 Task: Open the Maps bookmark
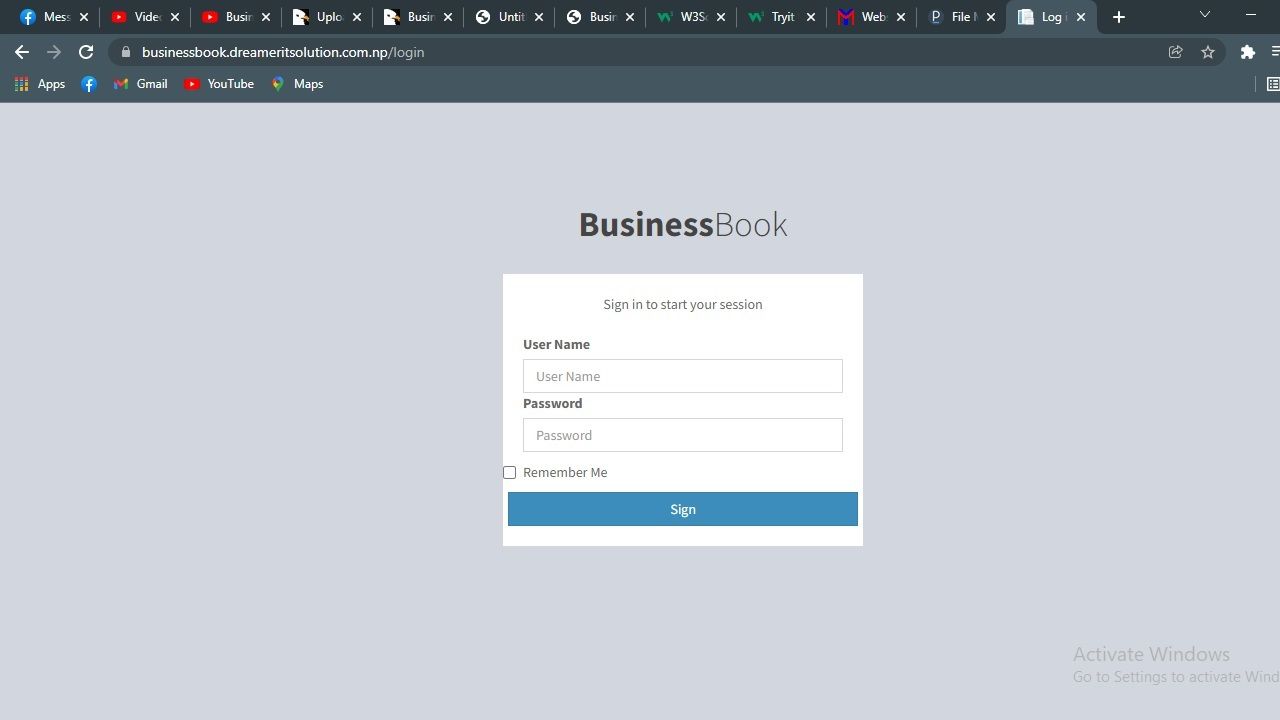pos(297,84)
